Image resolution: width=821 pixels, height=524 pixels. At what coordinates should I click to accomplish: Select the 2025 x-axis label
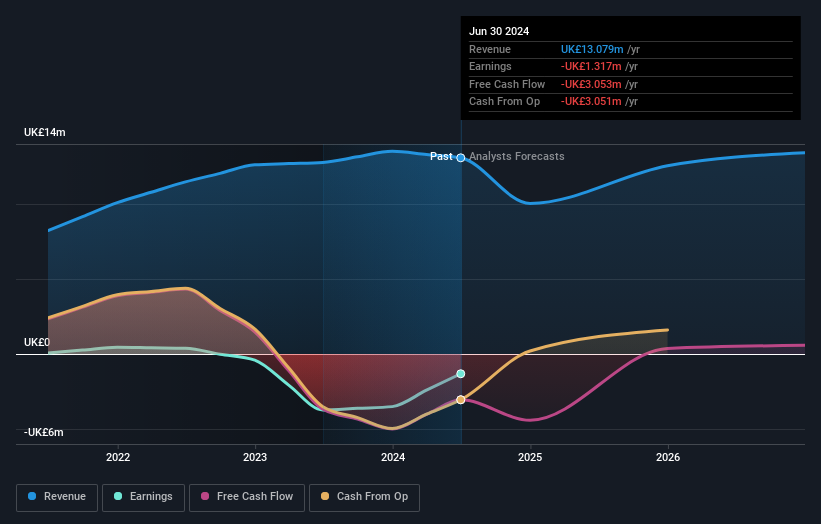(530, 457)
